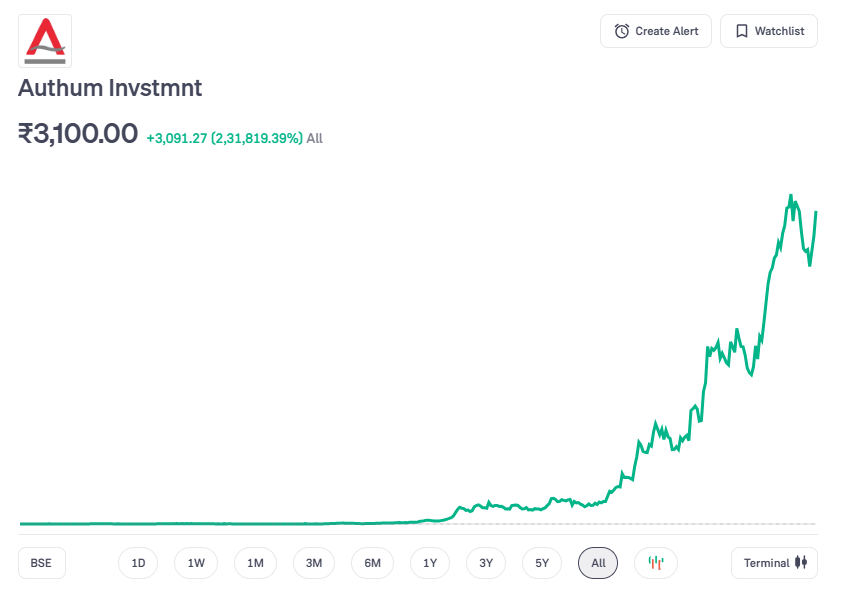This screenshot has height=605, width=843.
Task: Click the peak of the price line
Action: tap(791, 196)
